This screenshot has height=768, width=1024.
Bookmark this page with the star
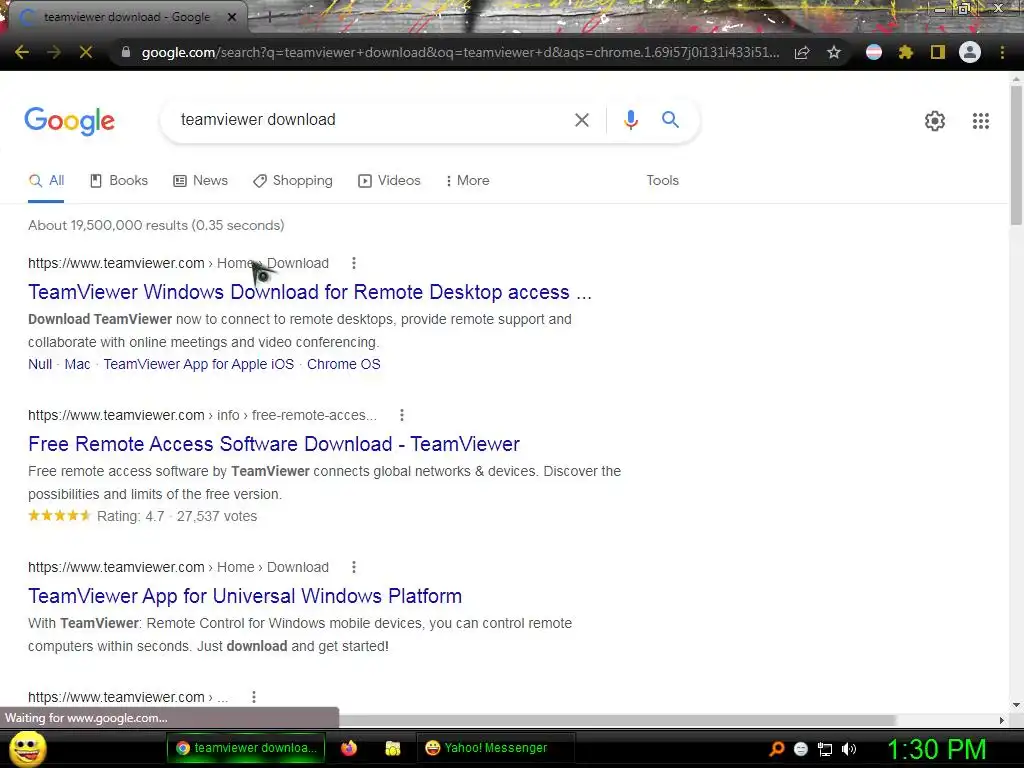tap(834, 52)
